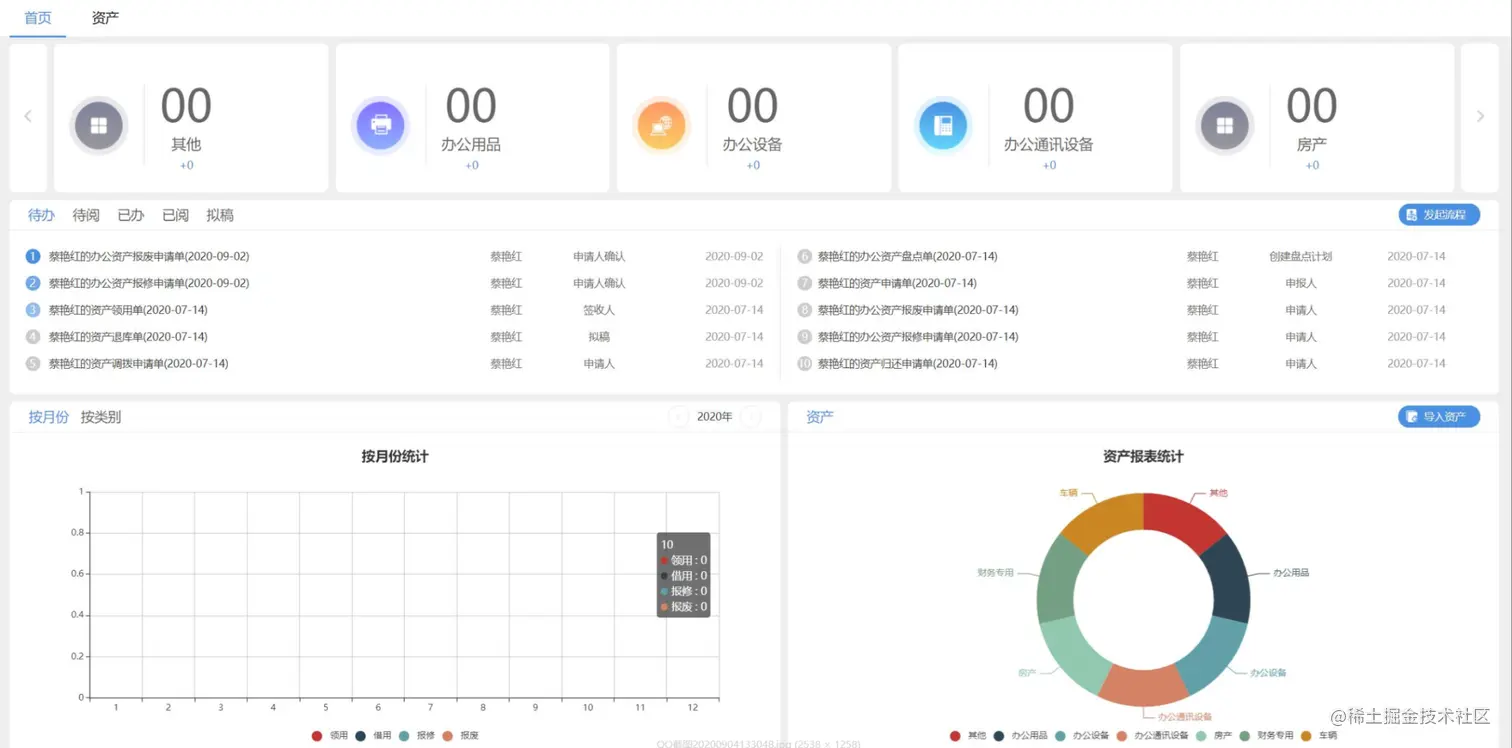Click the blue telephone icon for 办公通讯设备

[x=943, y=126]
